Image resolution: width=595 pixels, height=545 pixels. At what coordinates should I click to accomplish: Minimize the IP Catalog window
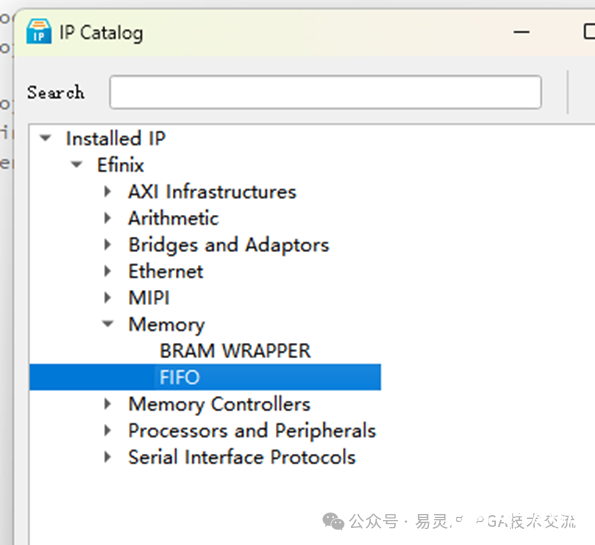pyautogui.click(x=521, y=32)
